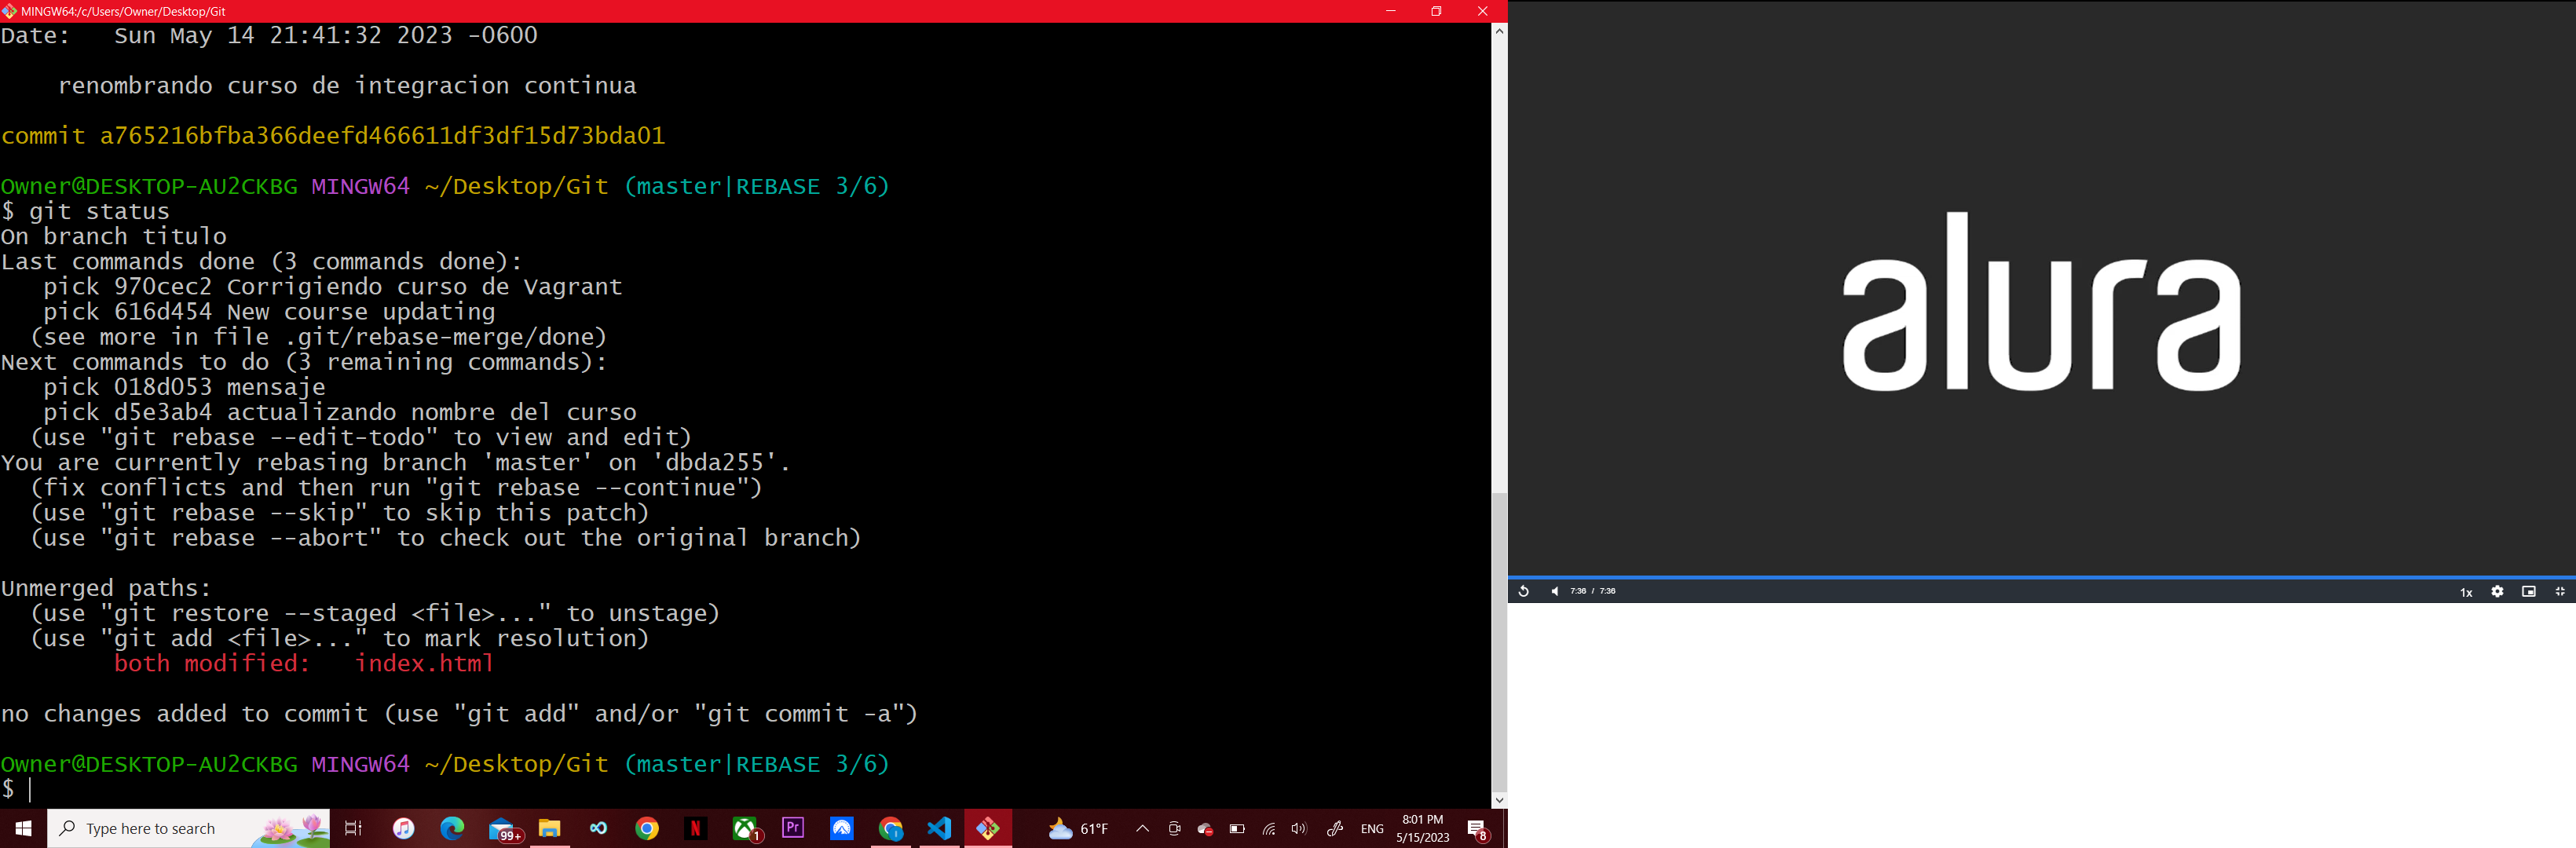The image size is (2576, 848).
Task: Open the blue infinity-loop app on taskbar
Action: (x=598, y=828)
